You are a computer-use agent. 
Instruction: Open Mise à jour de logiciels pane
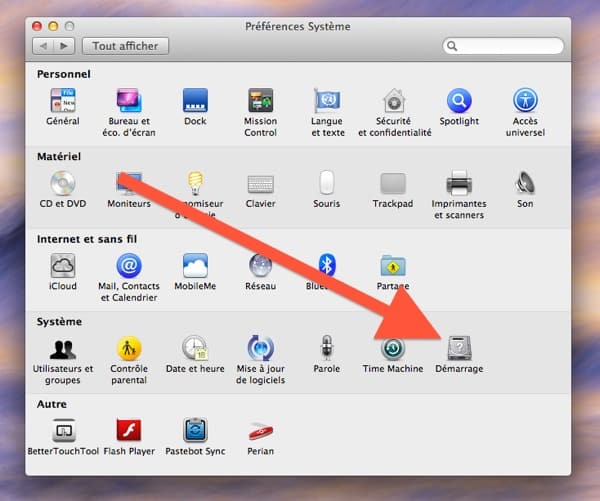pos(261,348)
